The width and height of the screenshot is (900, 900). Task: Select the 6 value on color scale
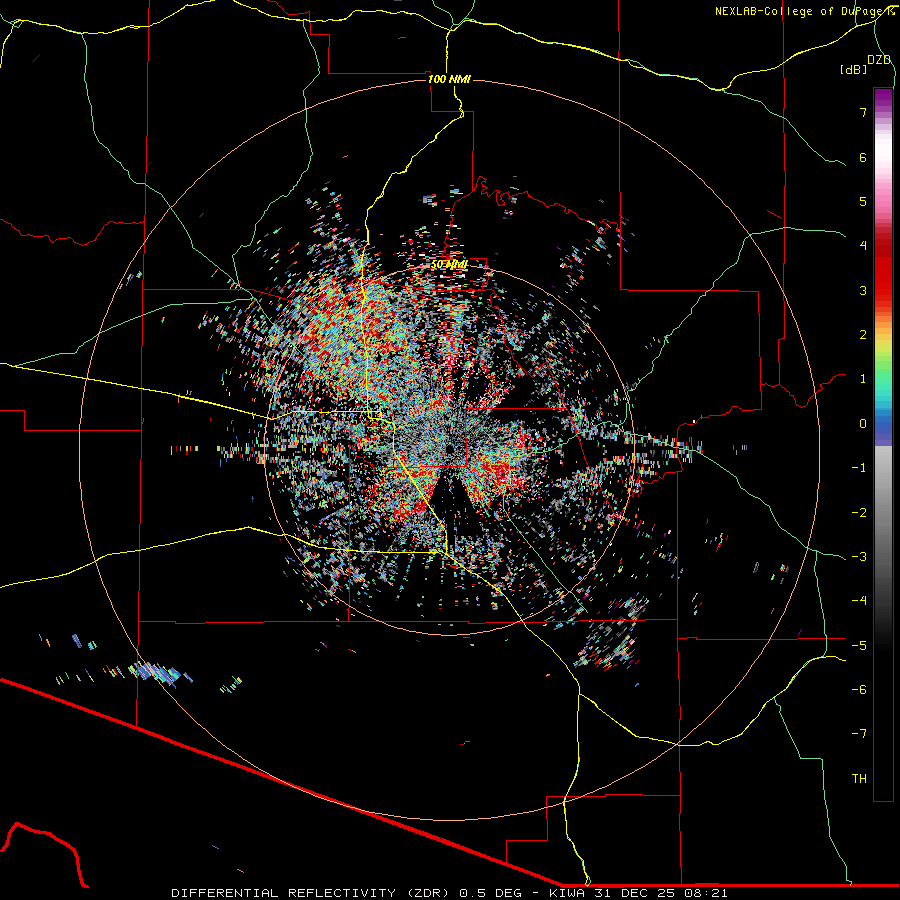863,157
